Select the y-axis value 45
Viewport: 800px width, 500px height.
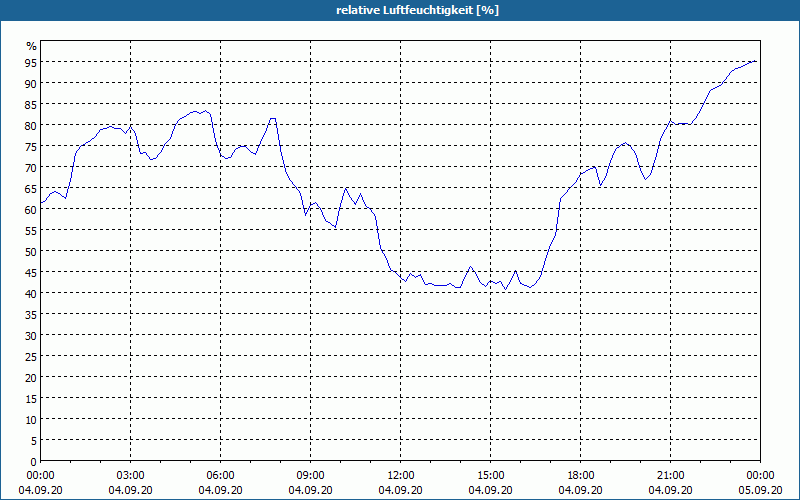click(31, 272)
